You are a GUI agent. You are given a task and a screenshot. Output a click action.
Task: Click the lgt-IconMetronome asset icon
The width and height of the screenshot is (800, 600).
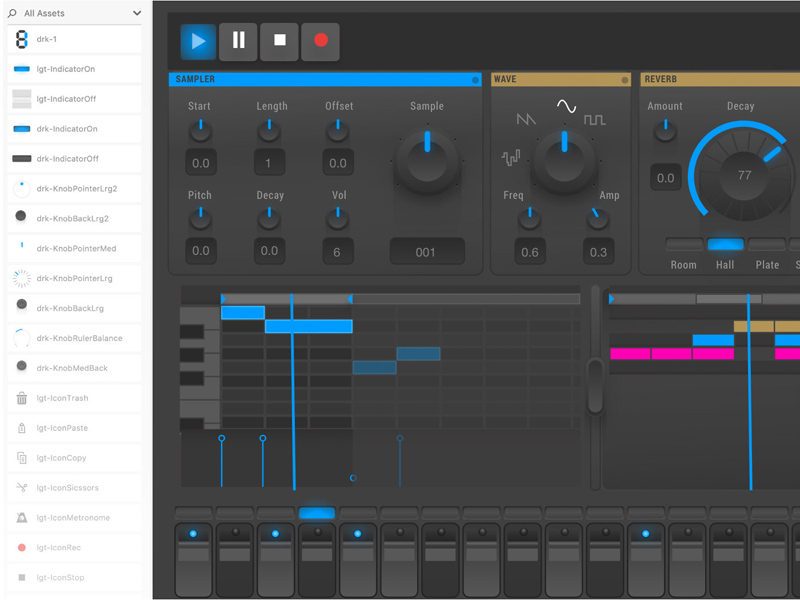[x=21, y=518]
